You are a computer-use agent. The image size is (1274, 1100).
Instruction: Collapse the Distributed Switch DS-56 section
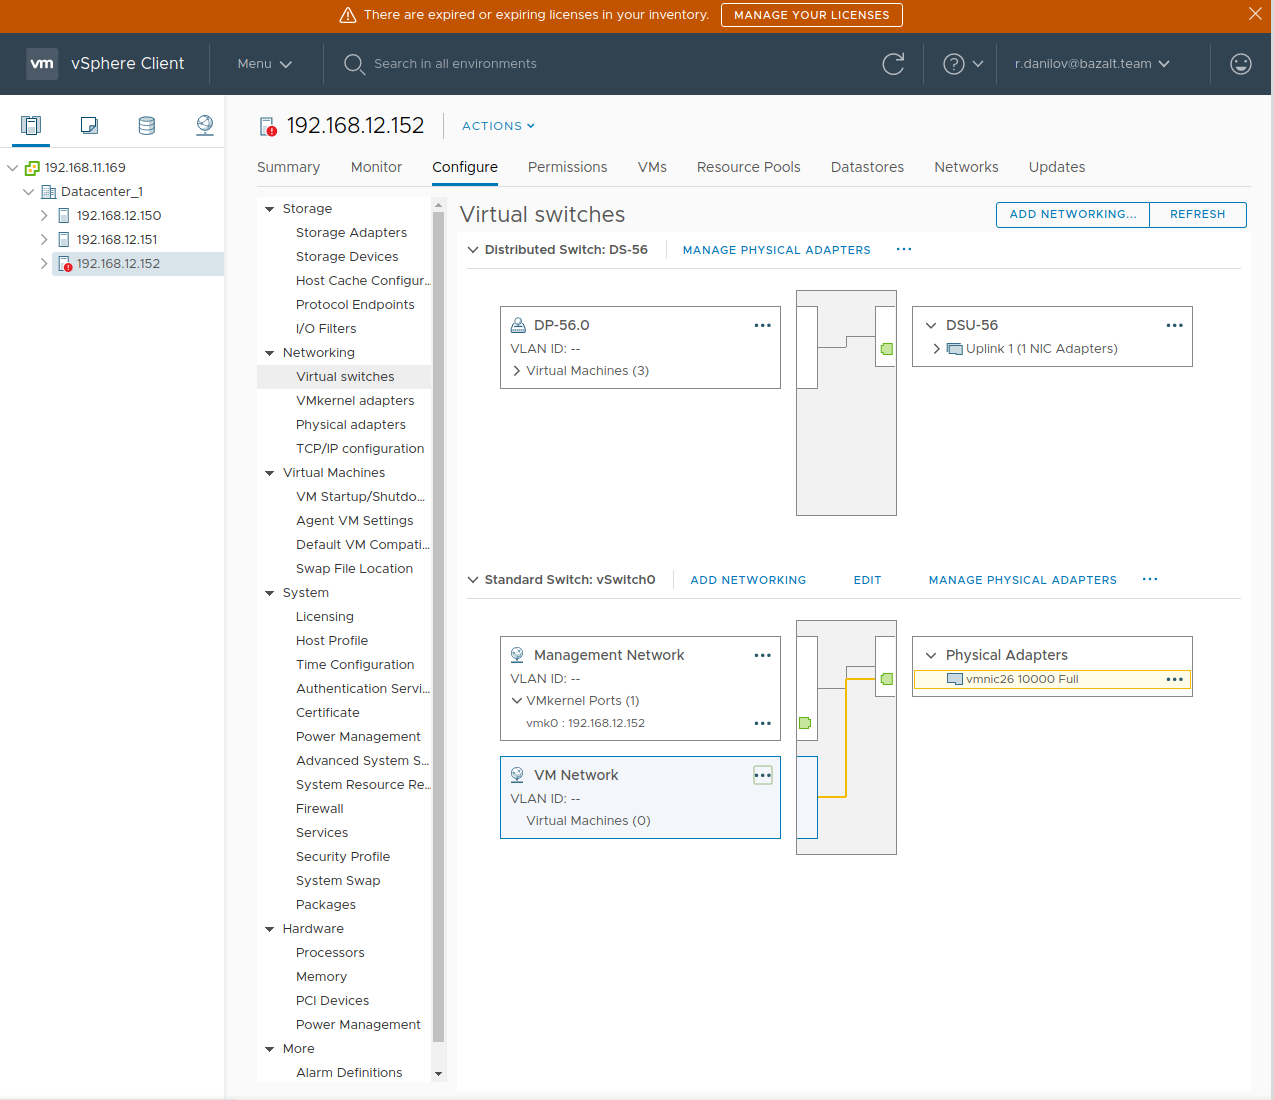coord(473,250)
